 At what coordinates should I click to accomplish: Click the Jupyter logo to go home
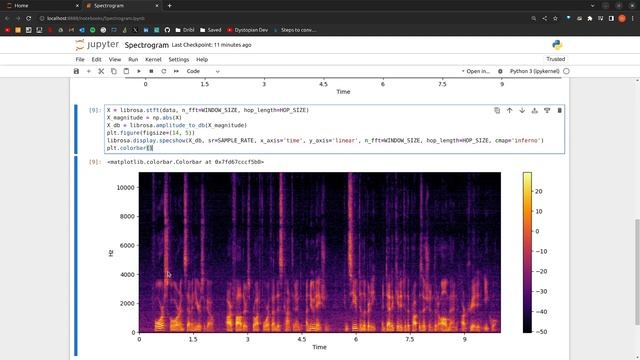pyautogui.click(x=97, y=44)
